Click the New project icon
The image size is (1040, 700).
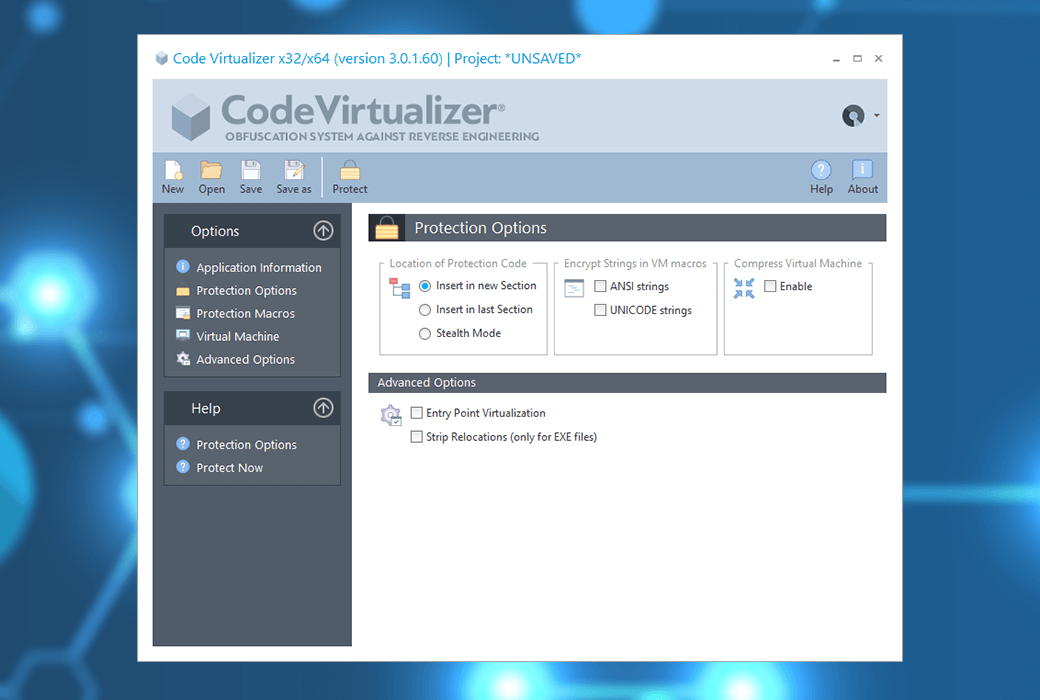tap(172, 176)
